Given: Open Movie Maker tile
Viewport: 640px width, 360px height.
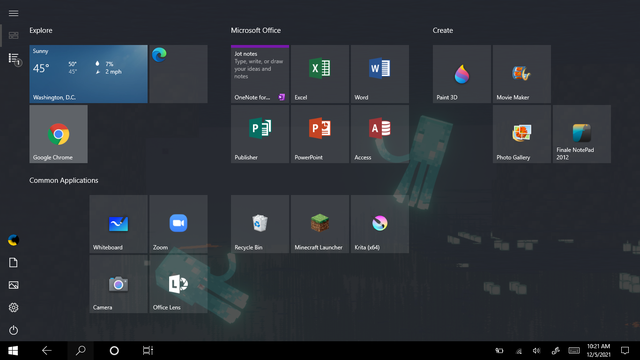Looking at the screenshot, I should (522, 74).
